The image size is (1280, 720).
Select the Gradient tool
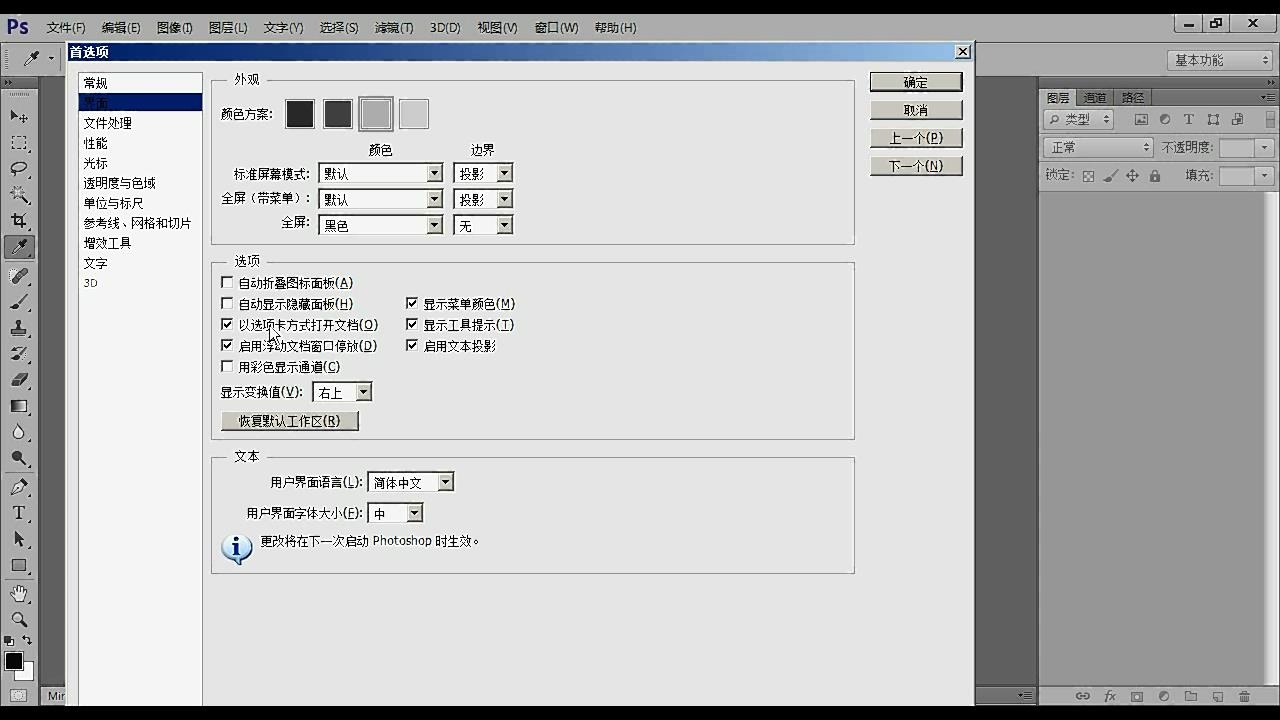19,406
